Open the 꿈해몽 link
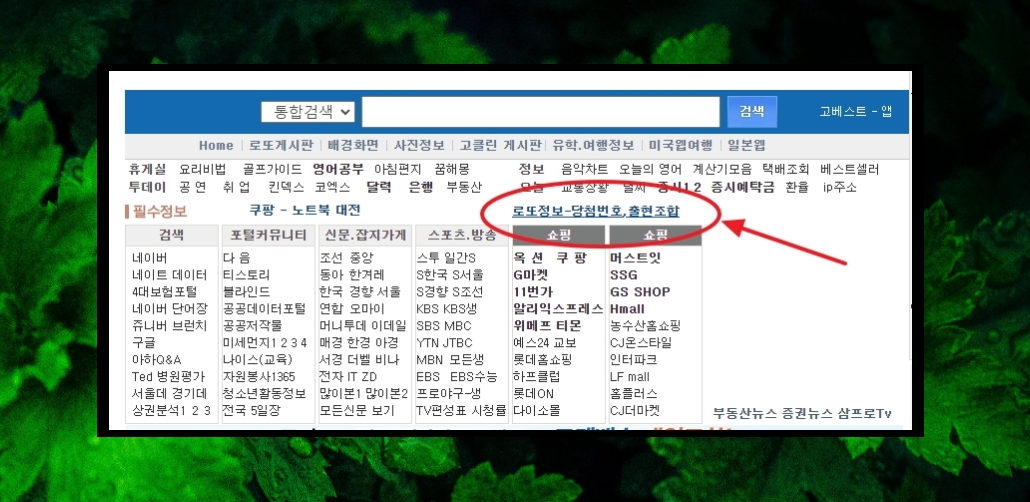This screenshot has height=502, width=1030. pyautogui.click(x=452, y=170)
